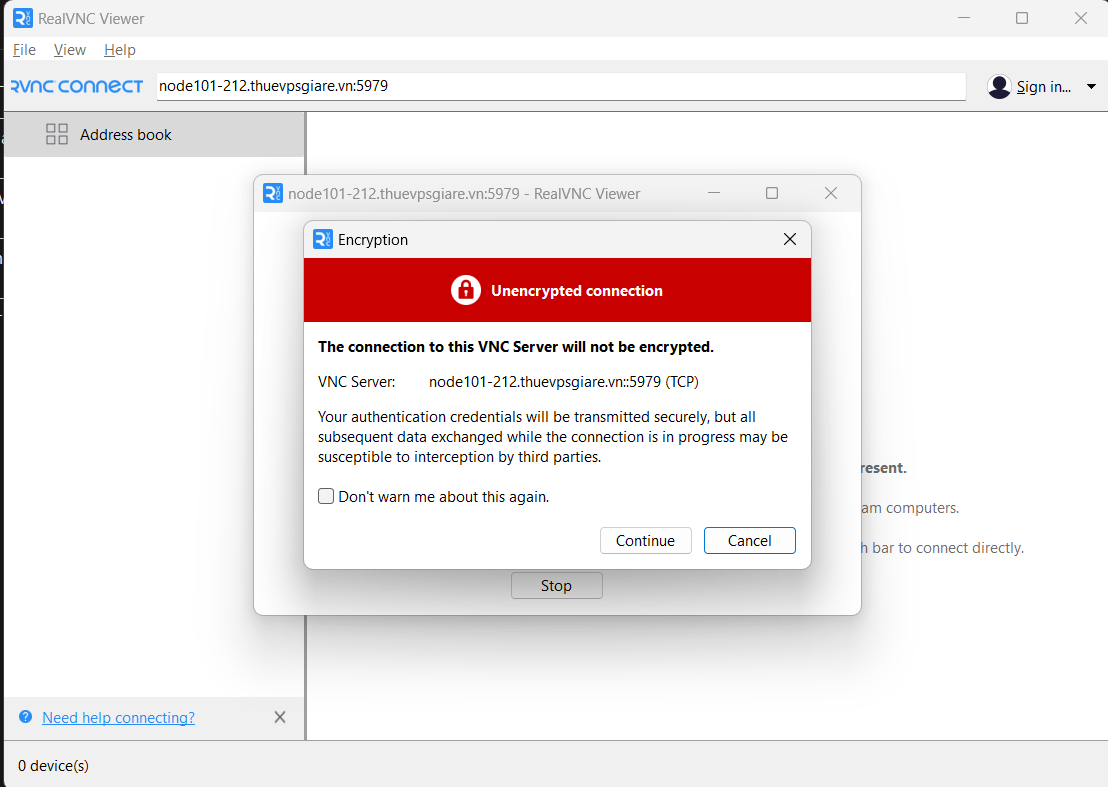
Task: Click the Unencrypted connection banner text
Action: pyautogui.click(x=577, y=291)
